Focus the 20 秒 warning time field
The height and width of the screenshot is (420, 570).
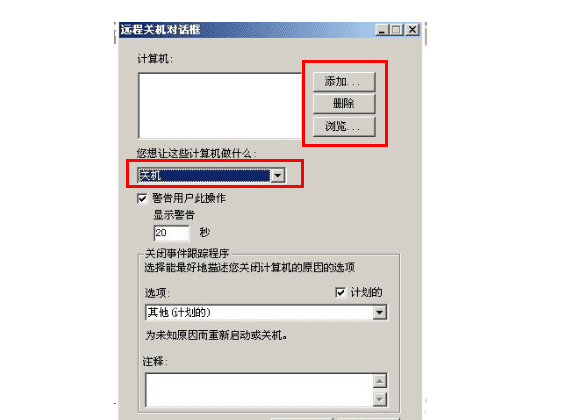pyautogui.click(x=172, y=233)
